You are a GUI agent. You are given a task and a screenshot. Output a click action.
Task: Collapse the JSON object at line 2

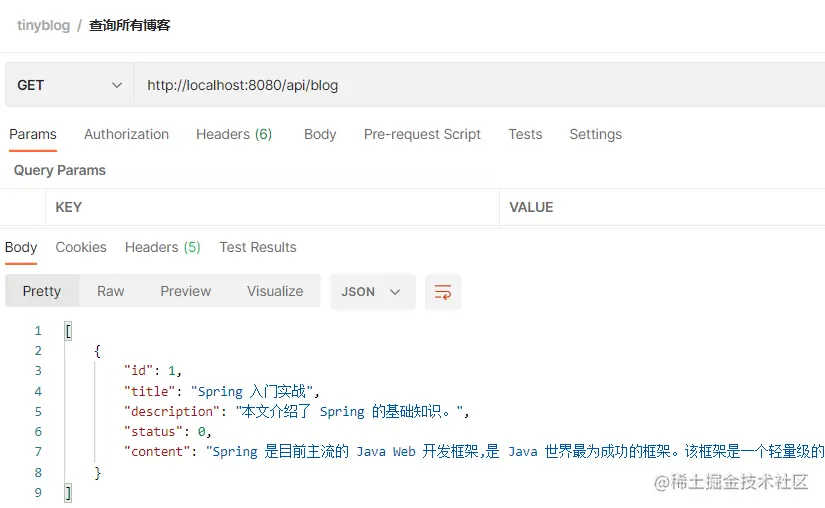click(97, 351)
